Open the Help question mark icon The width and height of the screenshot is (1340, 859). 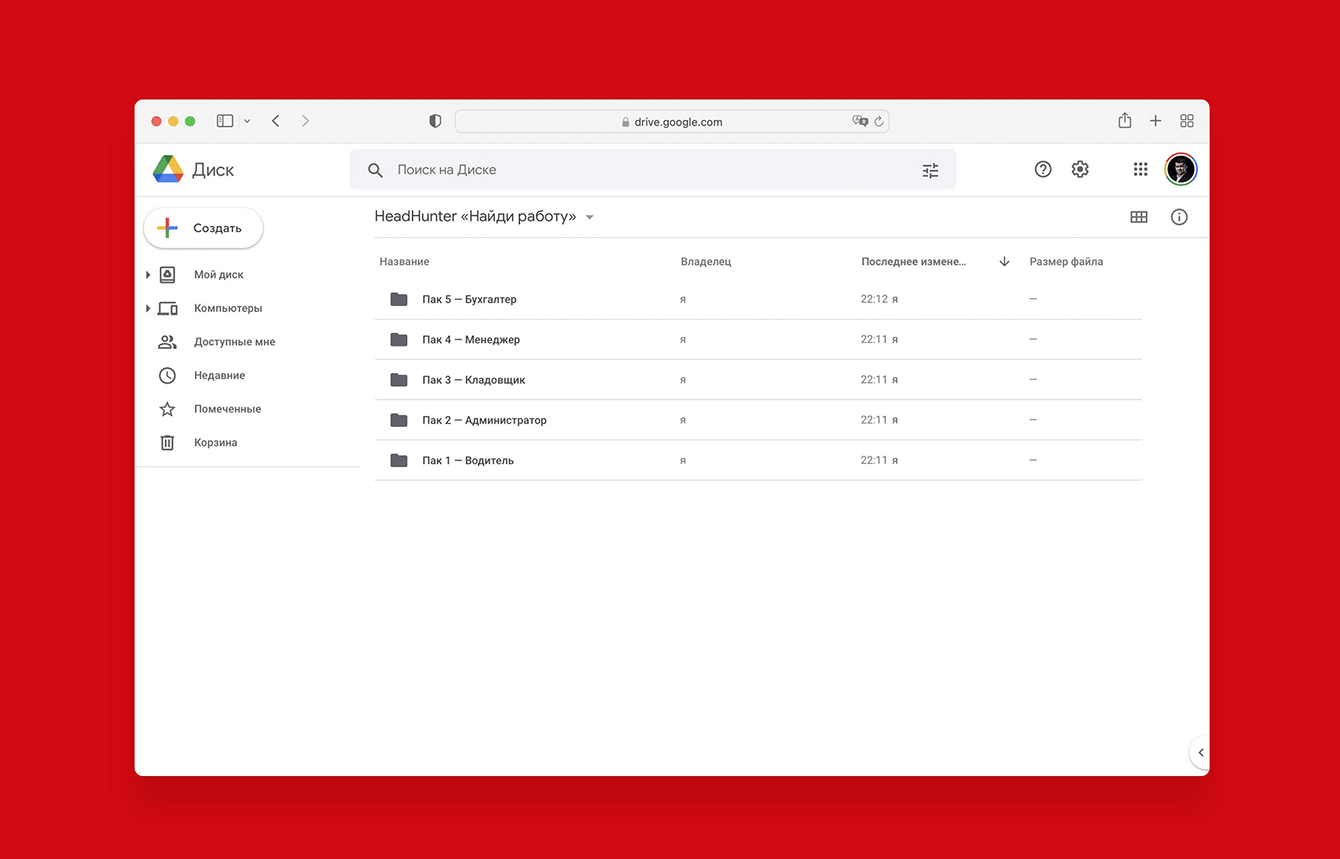click(1043, 169)
